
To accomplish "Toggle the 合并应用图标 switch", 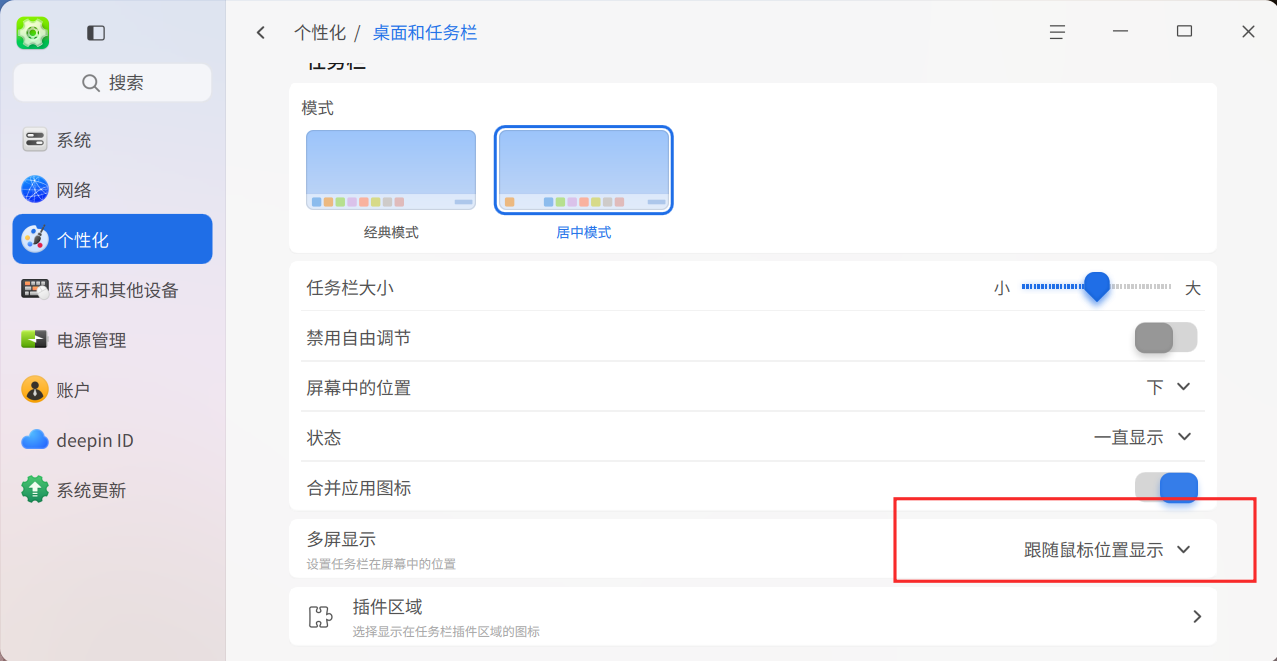I will (x=1166, y=488).
